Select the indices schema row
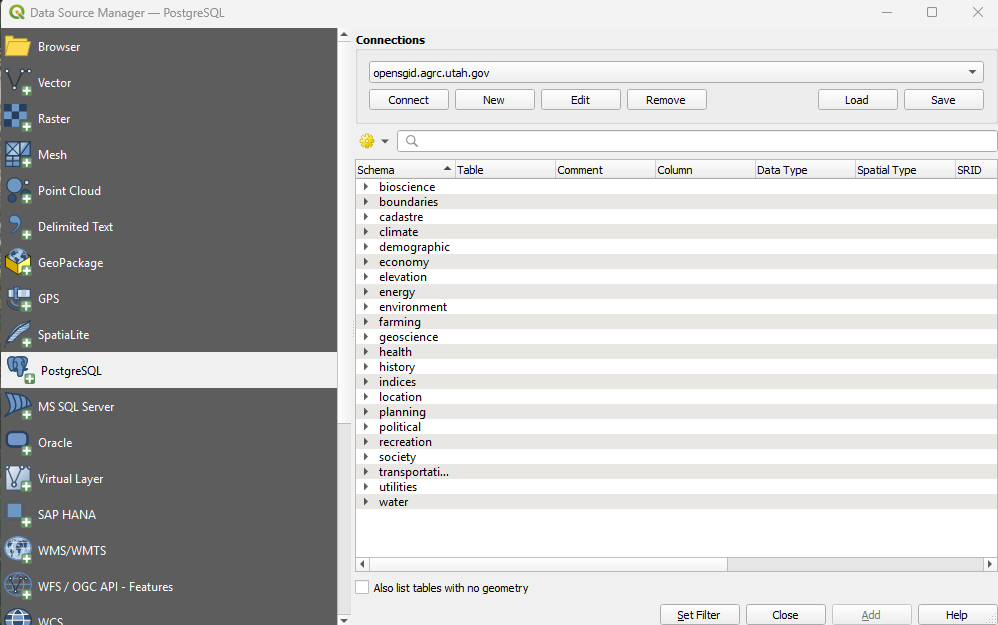This screenshot has width=998, height=625. [676, 381]
